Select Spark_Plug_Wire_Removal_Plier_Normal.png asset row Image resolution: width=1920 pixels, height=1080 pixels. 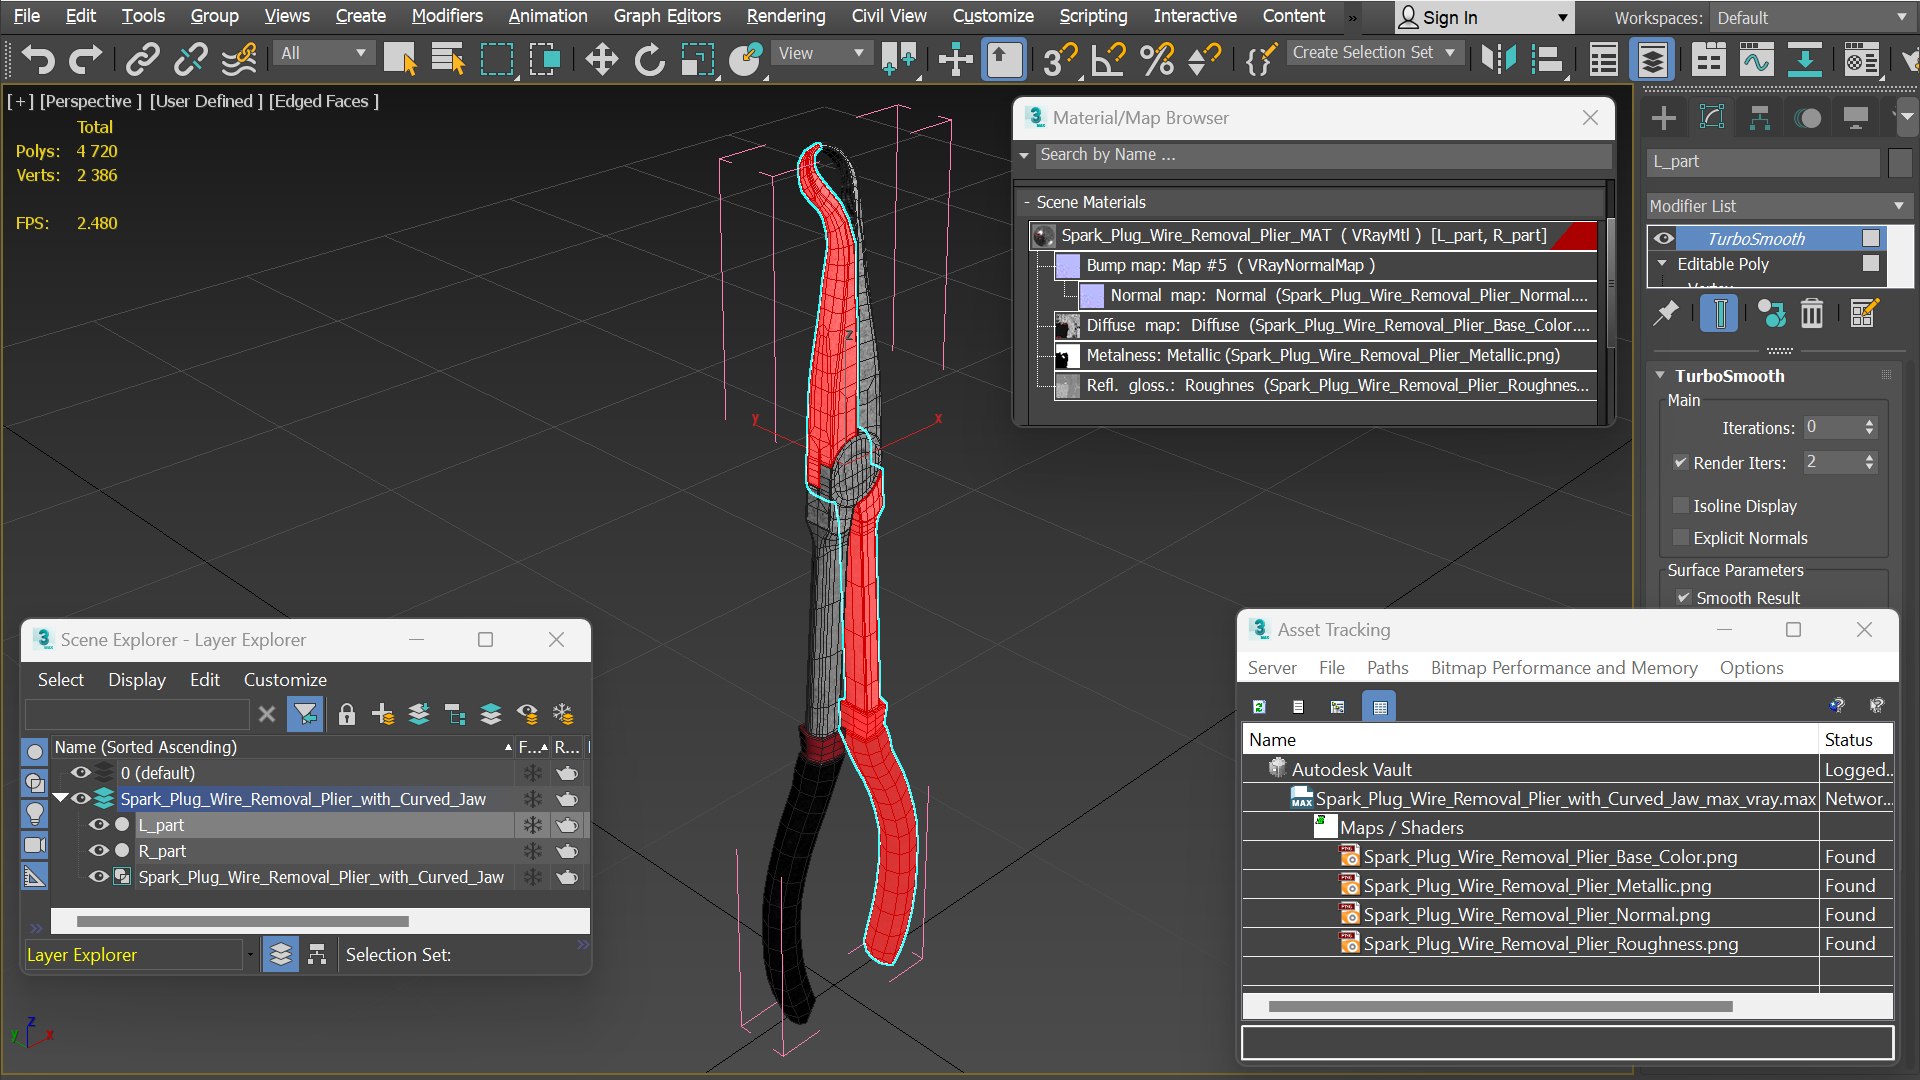1567,915
